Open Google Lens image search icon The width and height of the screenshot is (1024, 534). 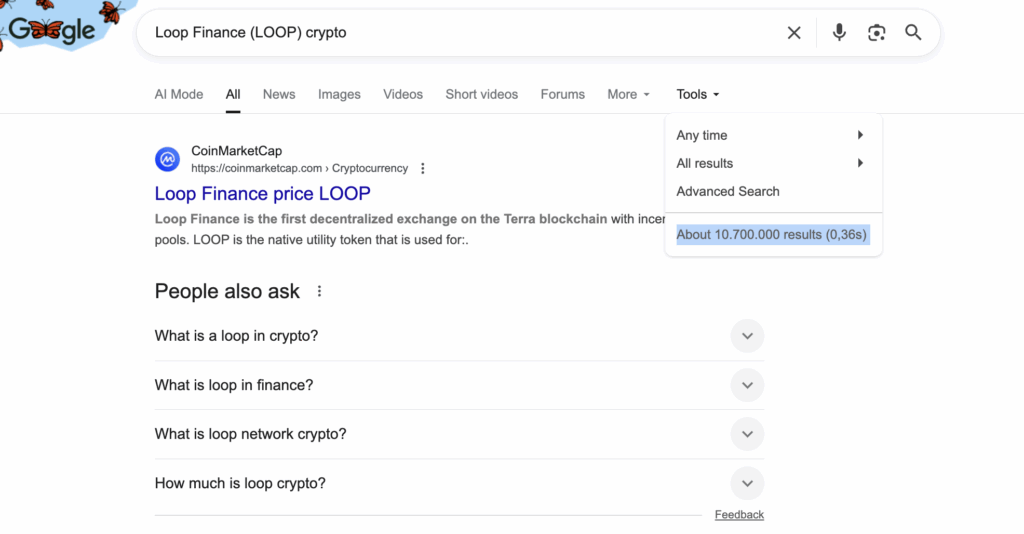[876, 33]
